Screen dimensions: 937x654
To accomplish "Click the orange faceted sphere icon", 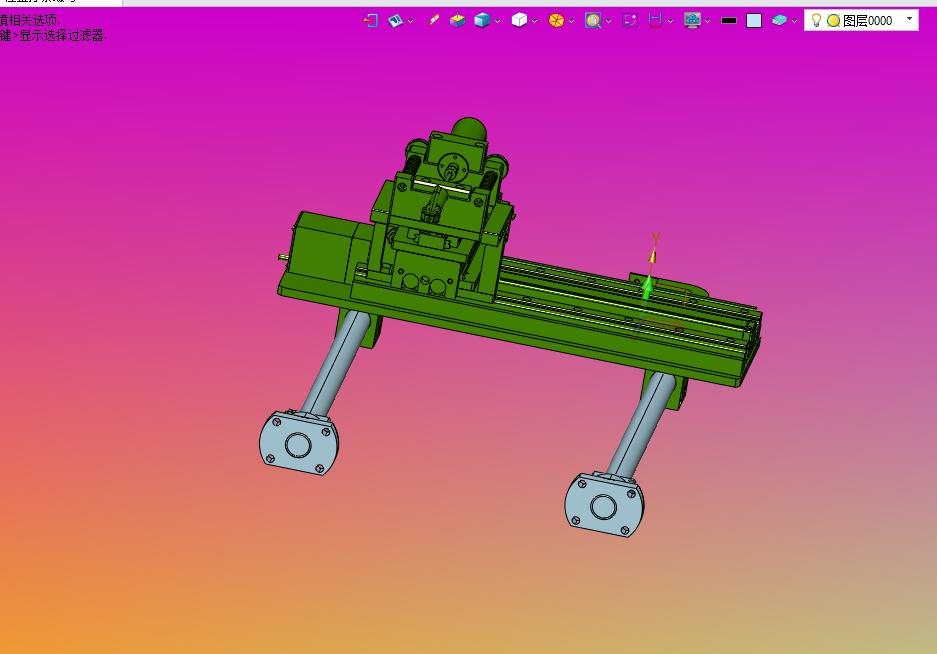I will pyautogui.click(x=556, y=21).
